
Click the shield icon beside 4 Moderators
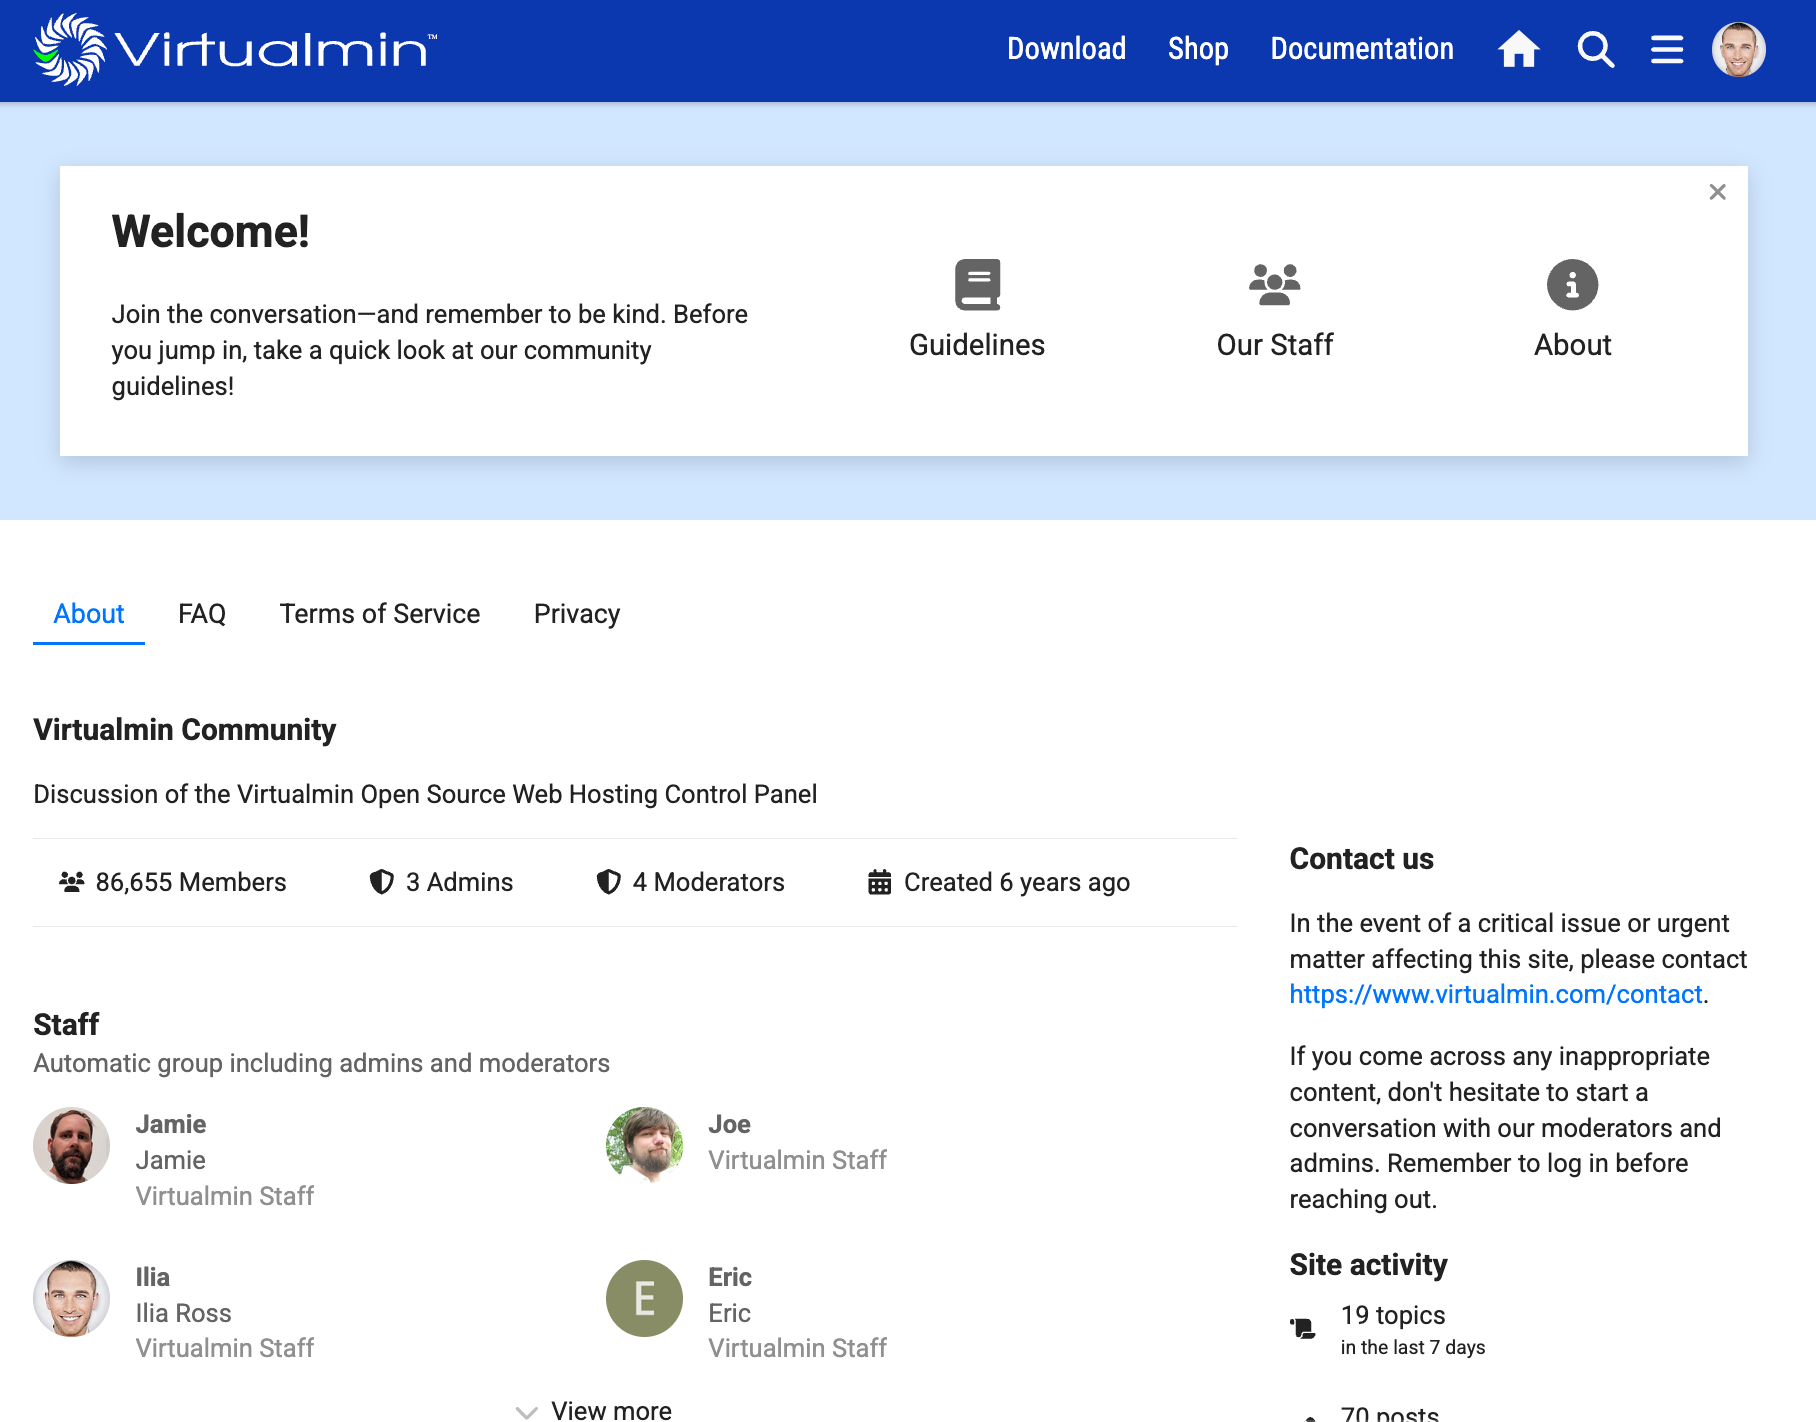609,882
